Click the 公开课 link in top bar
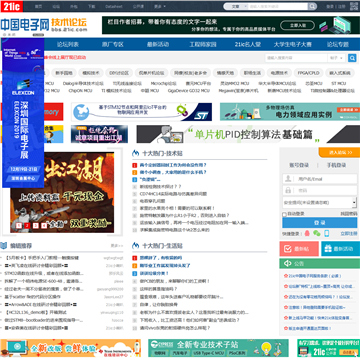This screenshot has width=360, height=360. coord(138,6)
